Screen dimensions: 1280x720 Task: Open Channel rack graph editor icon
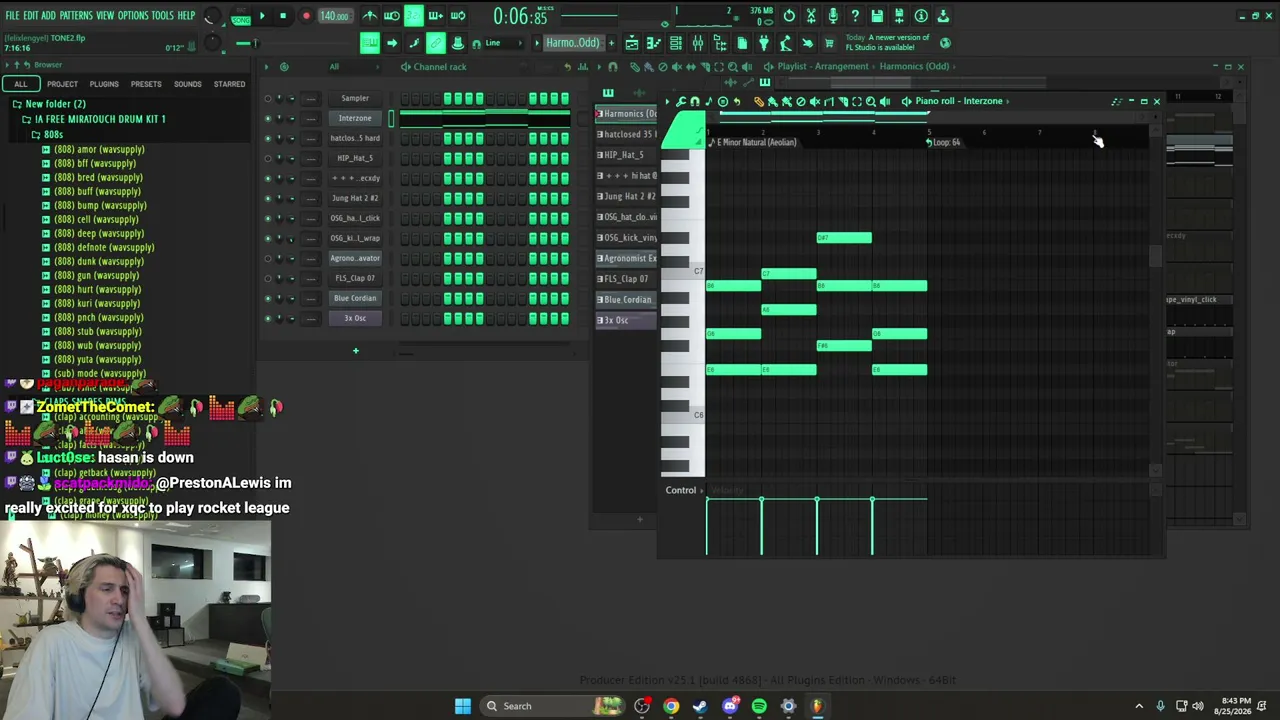point(581,67)
